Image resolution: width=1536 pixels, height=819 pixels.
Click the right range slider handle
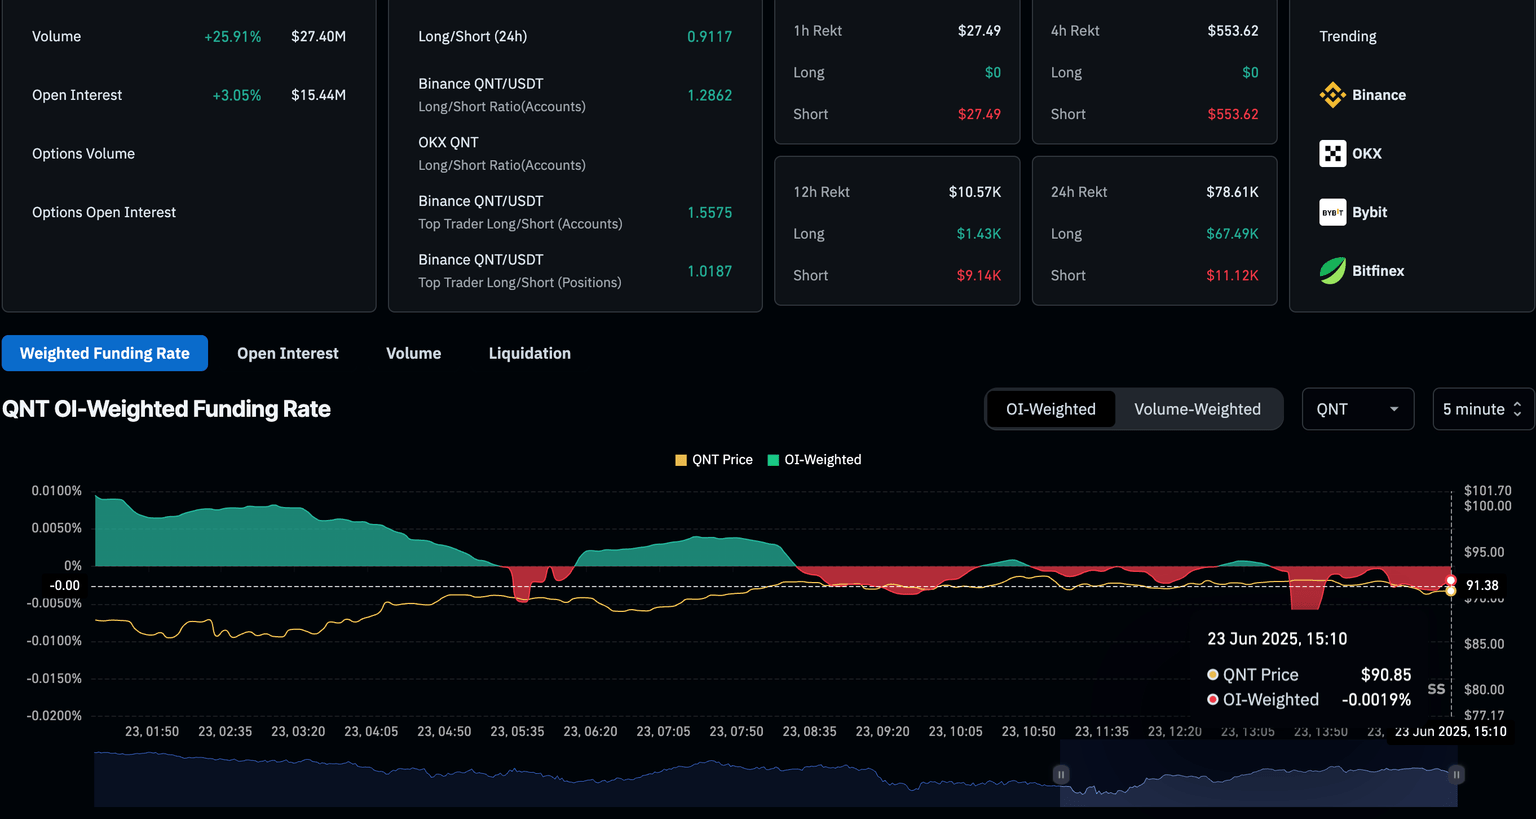point(1457,774)
